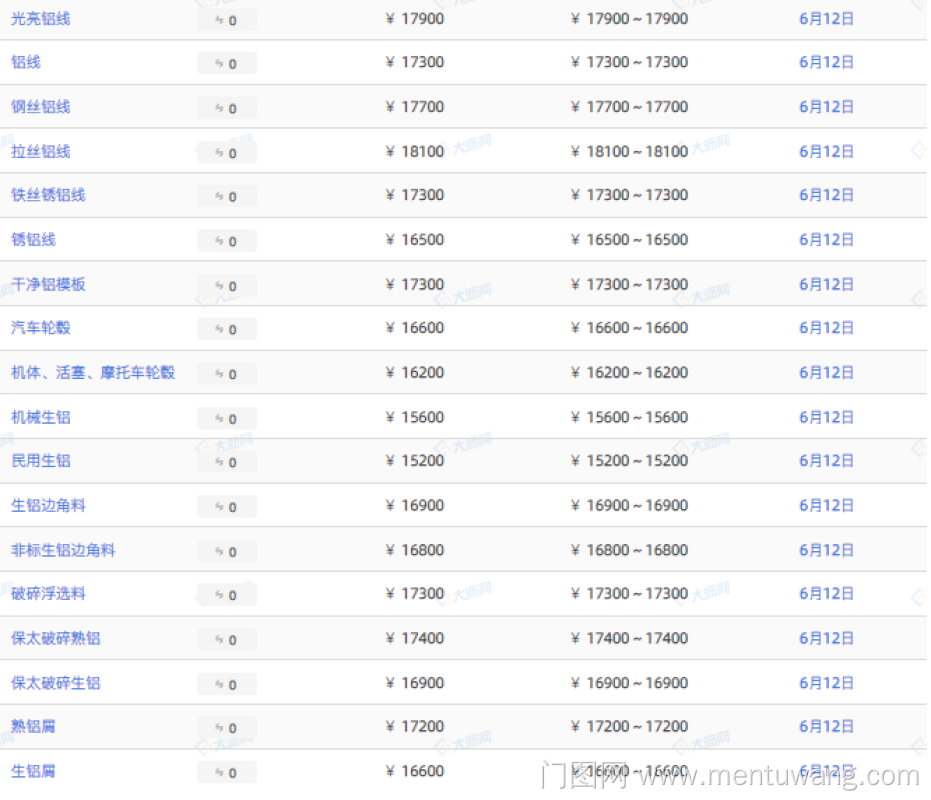The width and height of the screenshot is (931, 800).
Task: Click the change indicator for 机械生铝
Action: coord(227,419)
